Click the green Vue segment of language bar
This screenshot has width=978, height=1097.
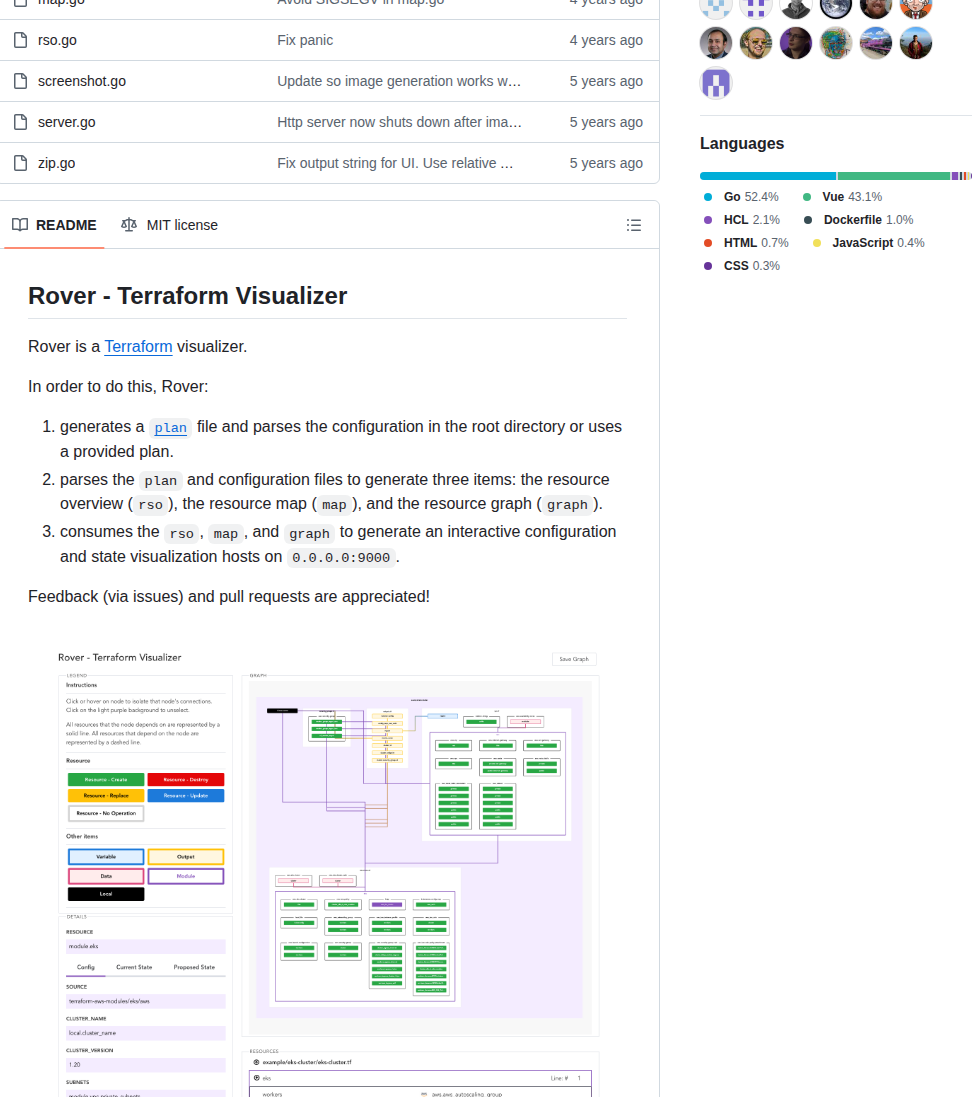894,176
